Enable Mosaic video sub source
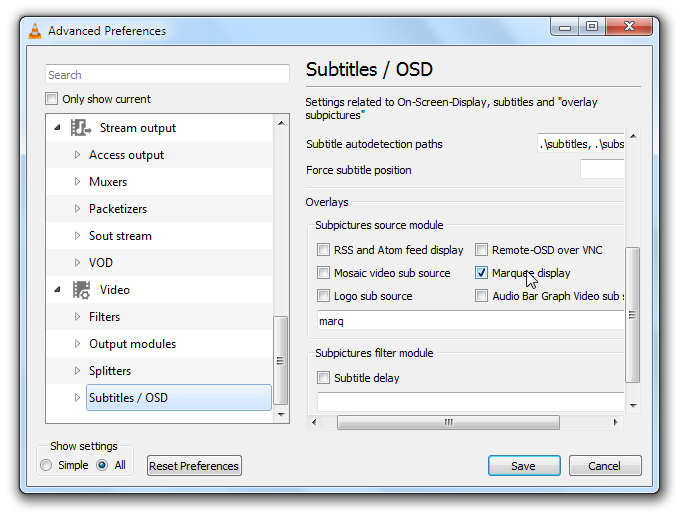The image size is (676, 511). [x=323, y=273]
